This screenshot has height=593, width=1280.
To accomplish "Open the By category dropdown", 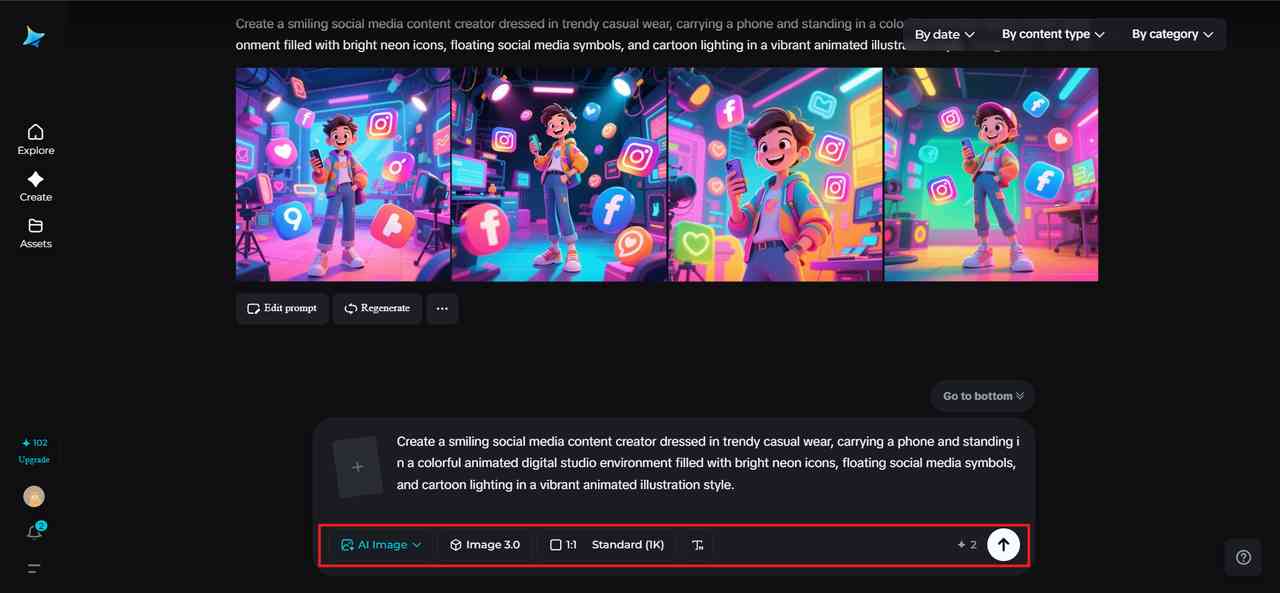I will coord(1172,34).
